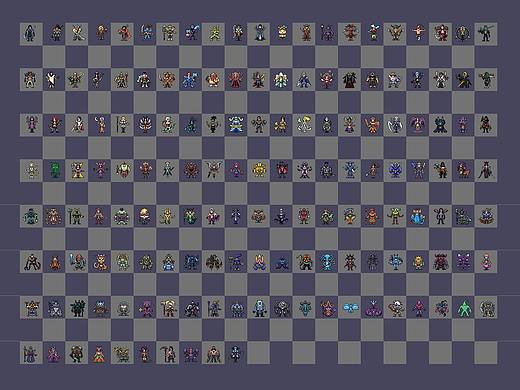Pick the robed wizard with staff starting bottom row
This screenshot has height=390, width=520.
30,353
